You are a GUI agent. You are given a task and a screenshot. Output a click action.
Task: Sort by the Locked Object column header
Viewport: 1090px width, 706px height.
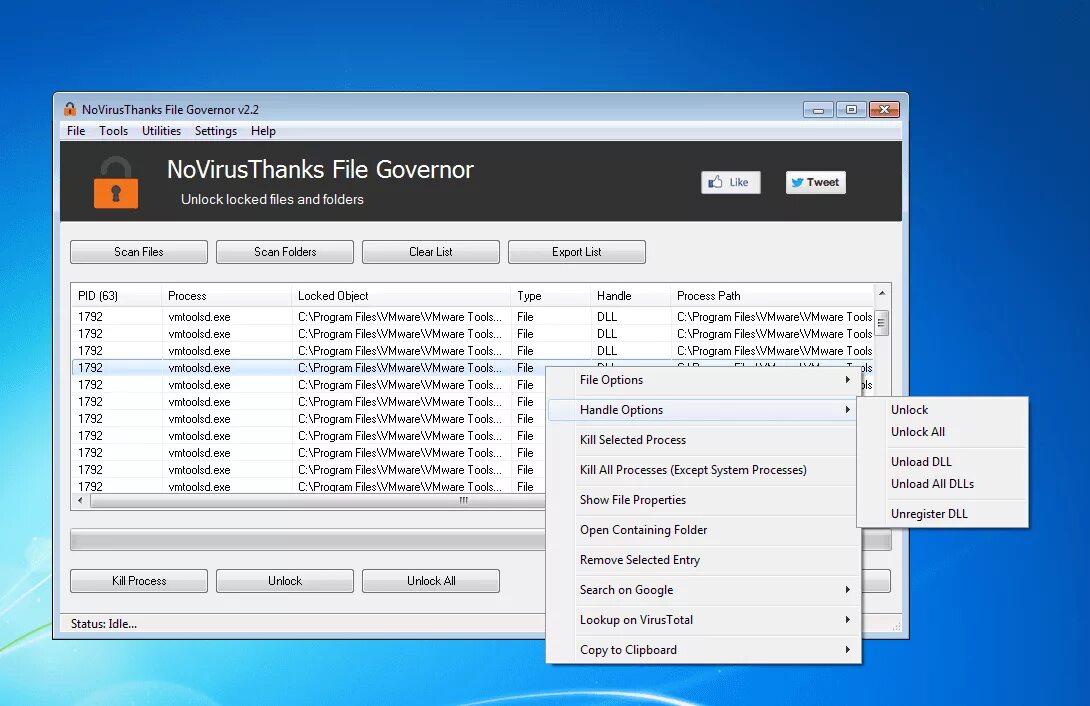pos(401,295)
